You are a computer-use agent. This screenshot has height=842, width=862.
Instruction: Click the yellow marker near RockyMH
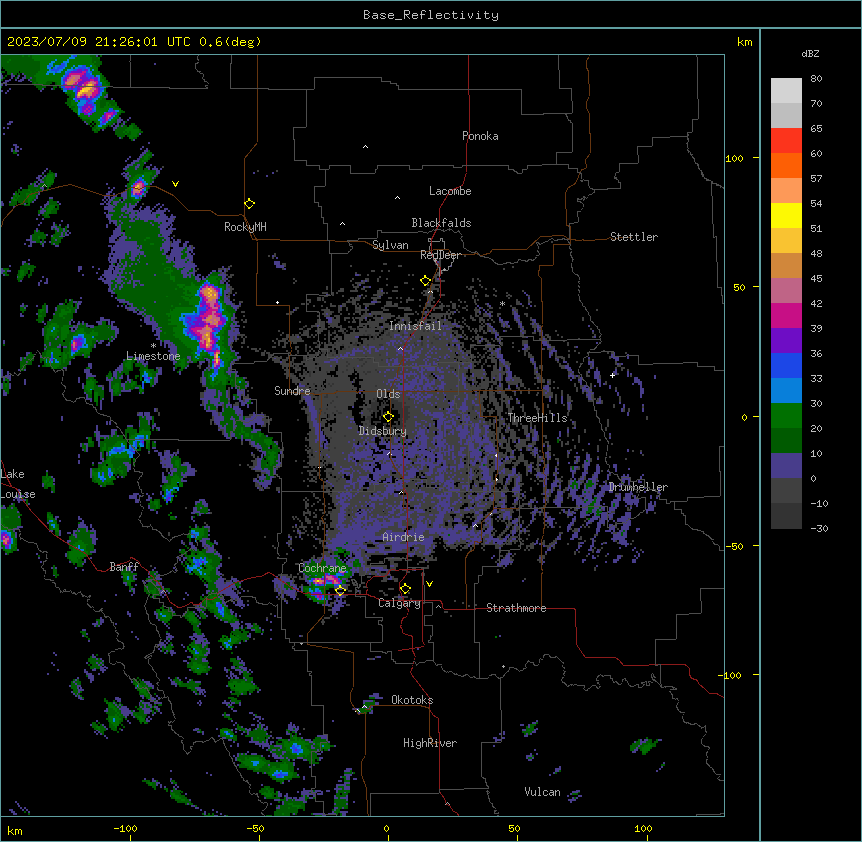[249, 204]
